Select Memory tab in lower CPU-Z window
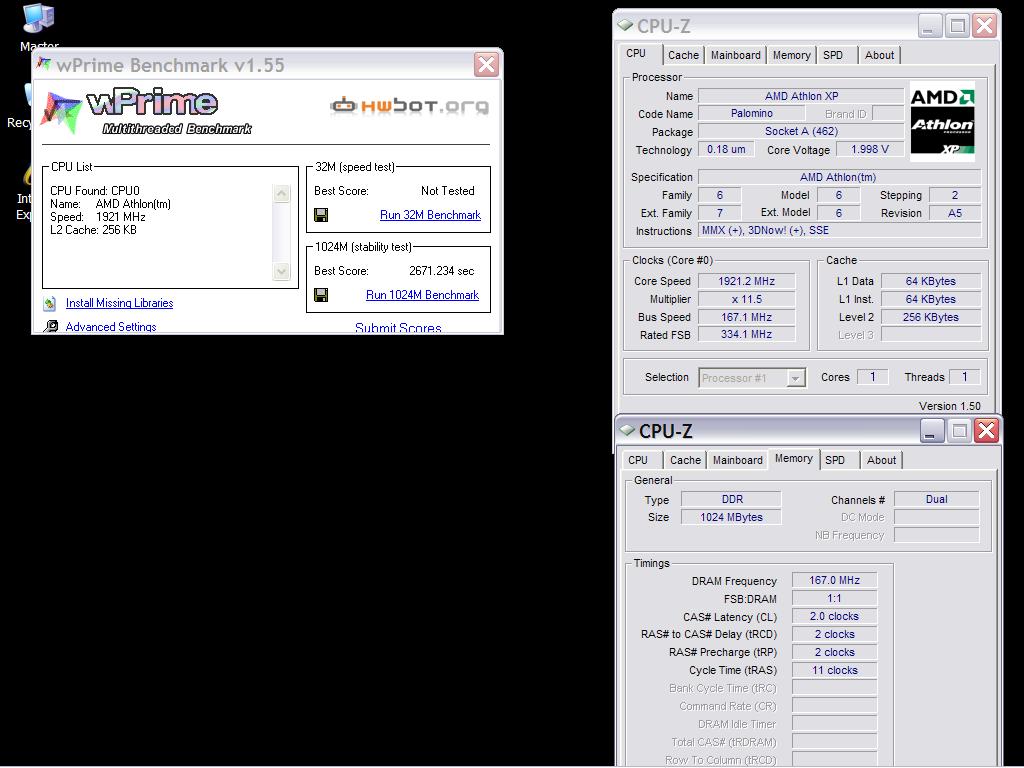Screen dimensions: 1024x768 (x=793, y=458)
